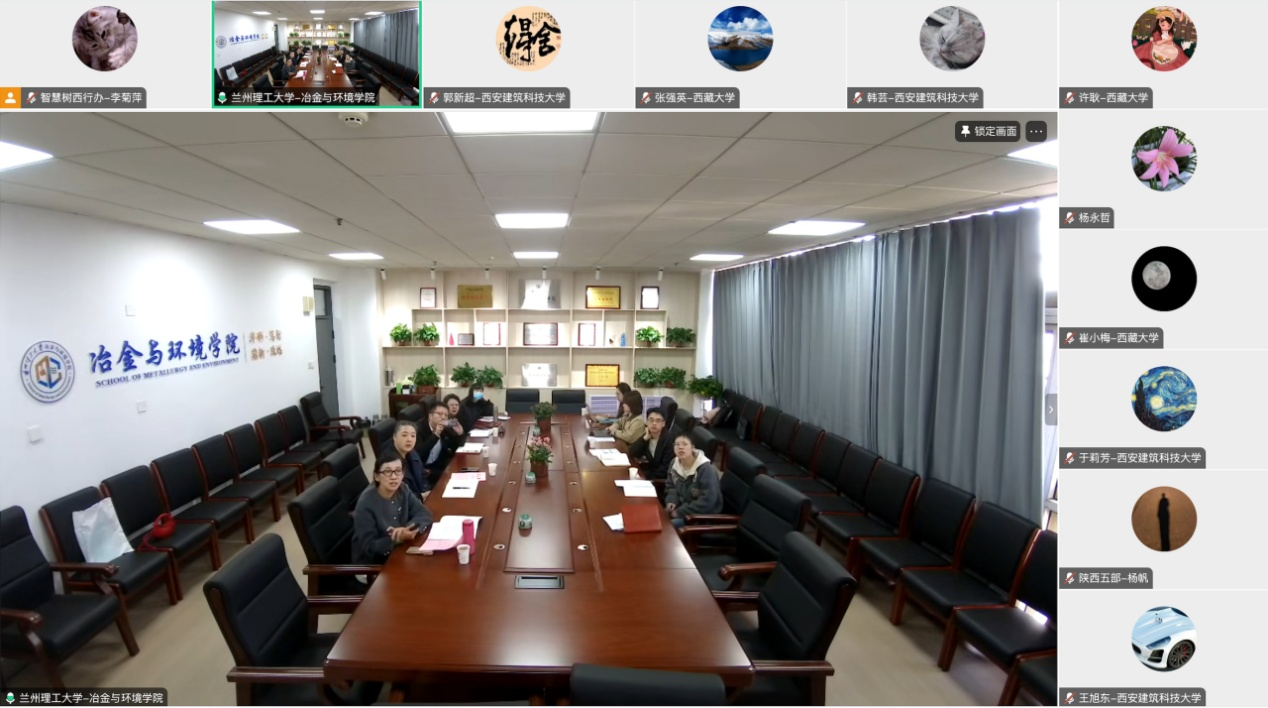Viewport: 1268px width, 708px height.
Task: Select the 兰州理工大学 video thumbnail at top
Action: [316, 52]
